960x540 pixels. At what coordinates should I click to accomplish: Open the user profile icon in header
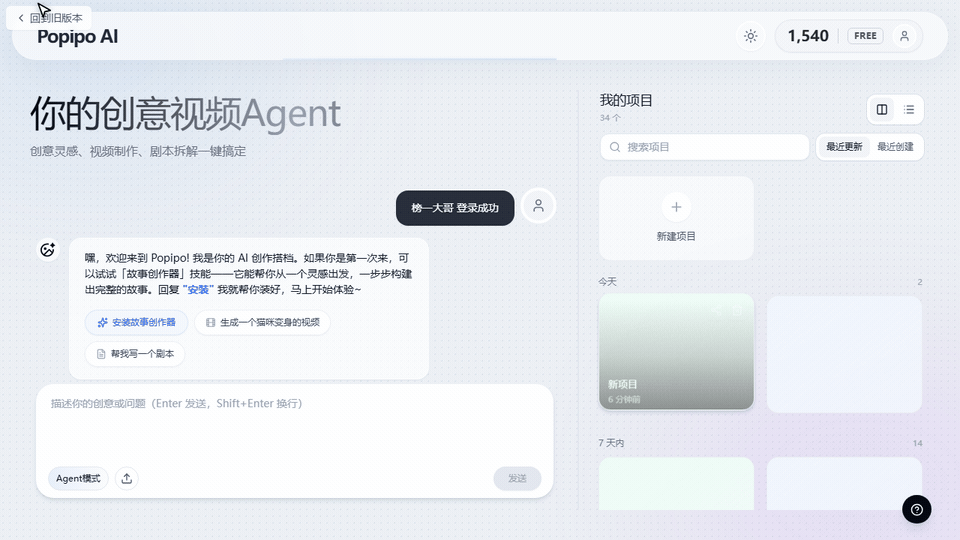point(904,36)
